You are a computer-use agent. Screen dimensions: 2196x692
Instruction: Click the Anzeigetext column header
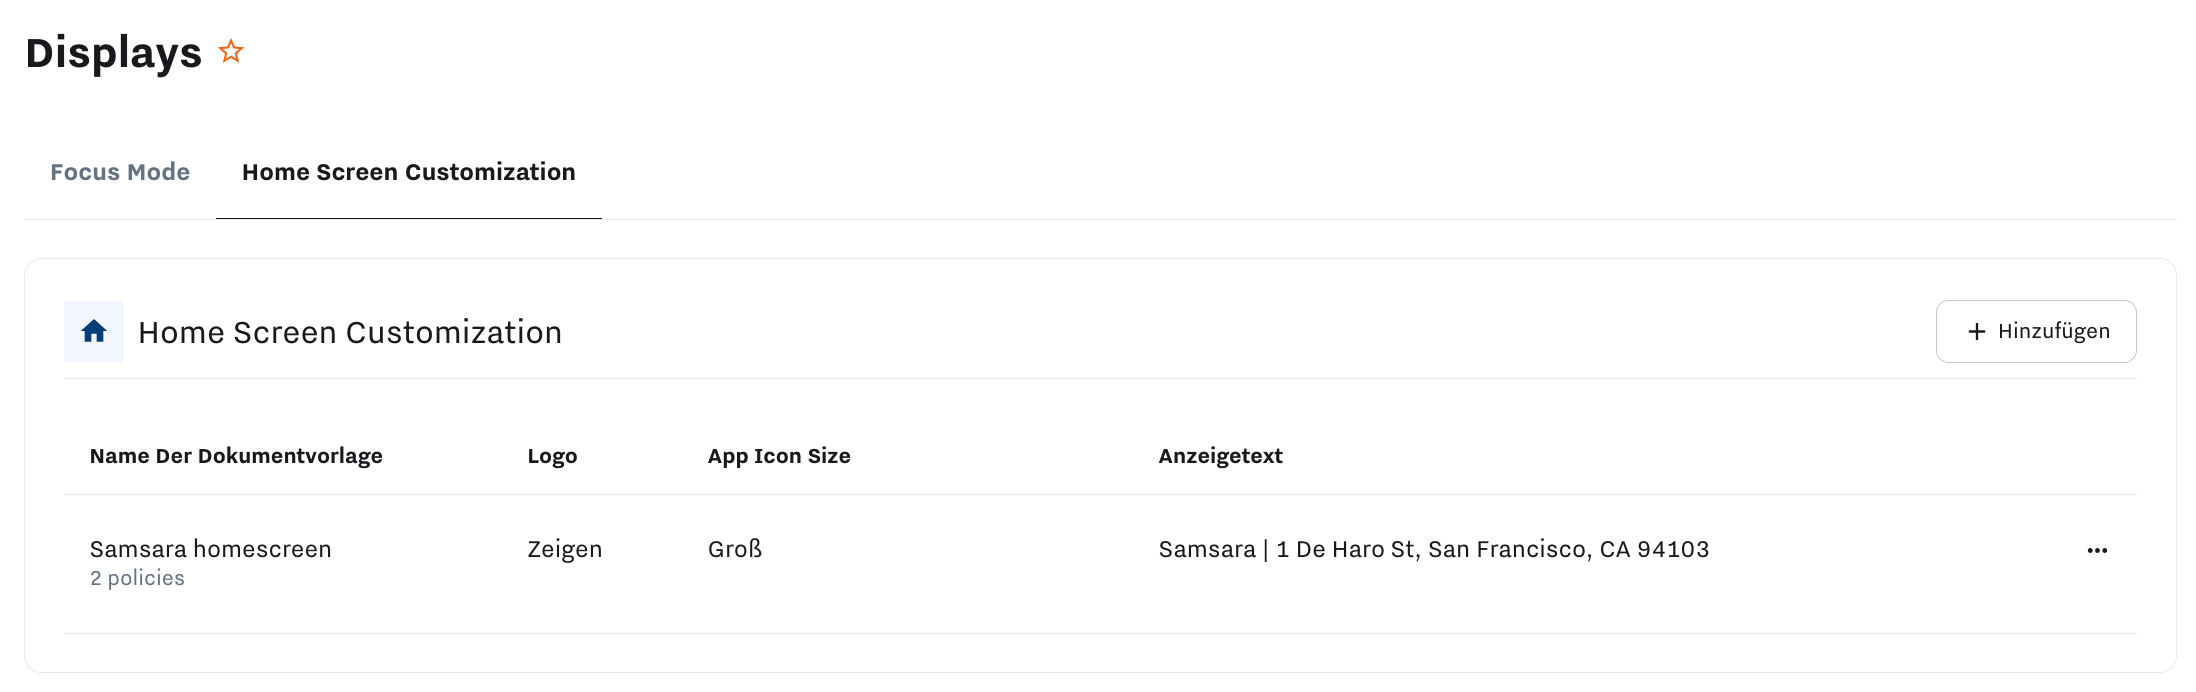[x=1220, y=456]
